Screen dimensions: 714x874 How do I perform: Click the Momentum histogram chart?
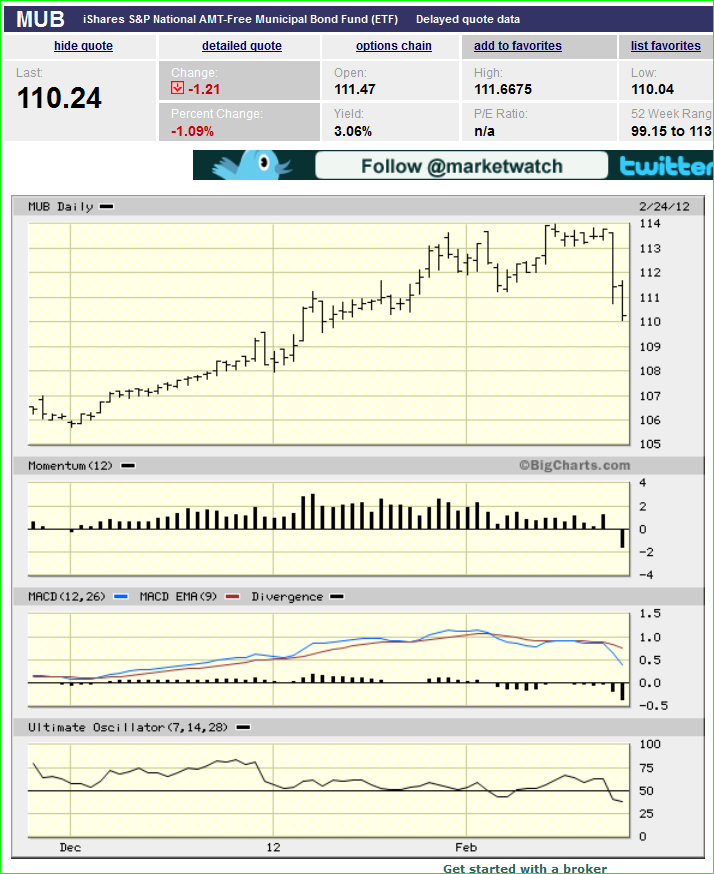[329, 529]
